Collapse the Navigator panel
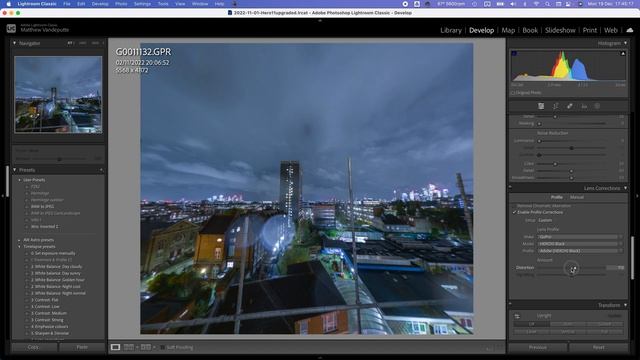The image size is (640, 360). [15, 43]
